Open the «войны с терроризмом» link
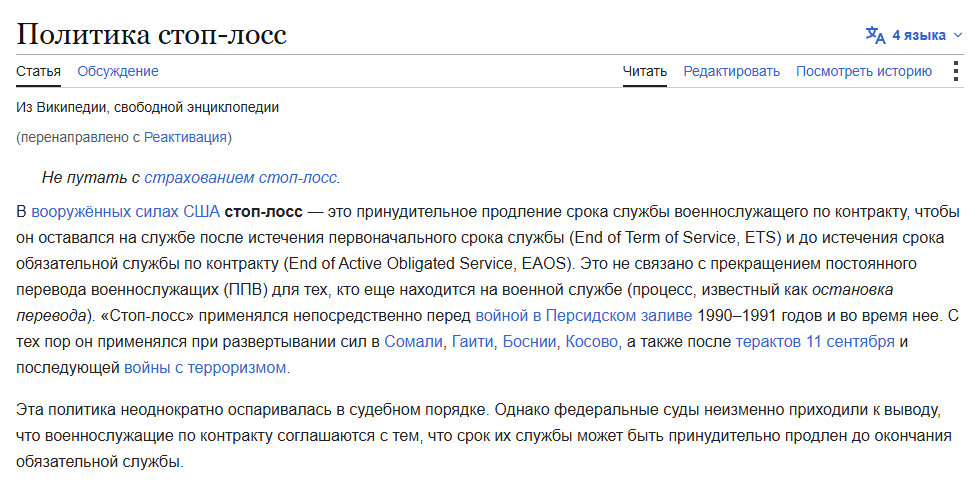 (205, 368)
